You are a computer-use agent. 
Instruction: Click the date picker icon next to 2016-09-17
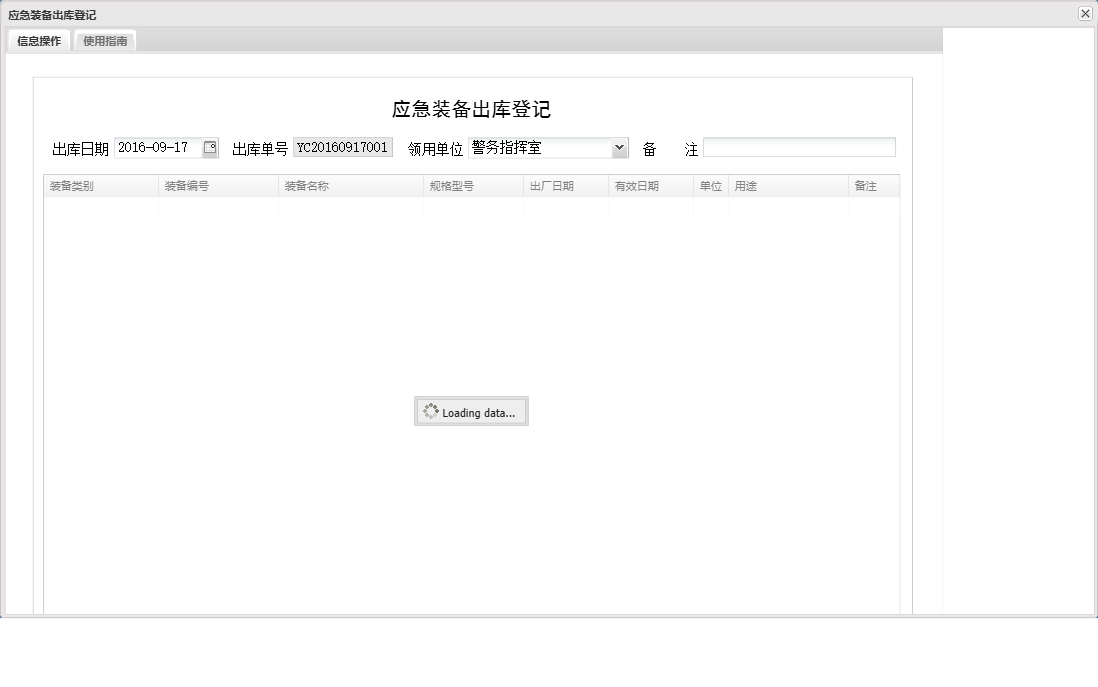[x=209, y=146]
